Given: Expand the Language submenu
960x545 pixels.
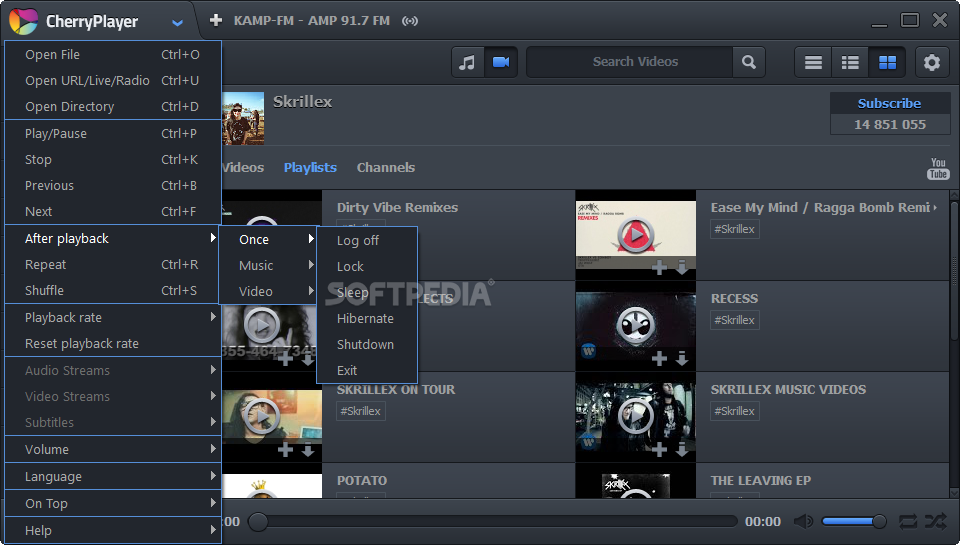Looking at the screenshot, I should coord(113,476).
